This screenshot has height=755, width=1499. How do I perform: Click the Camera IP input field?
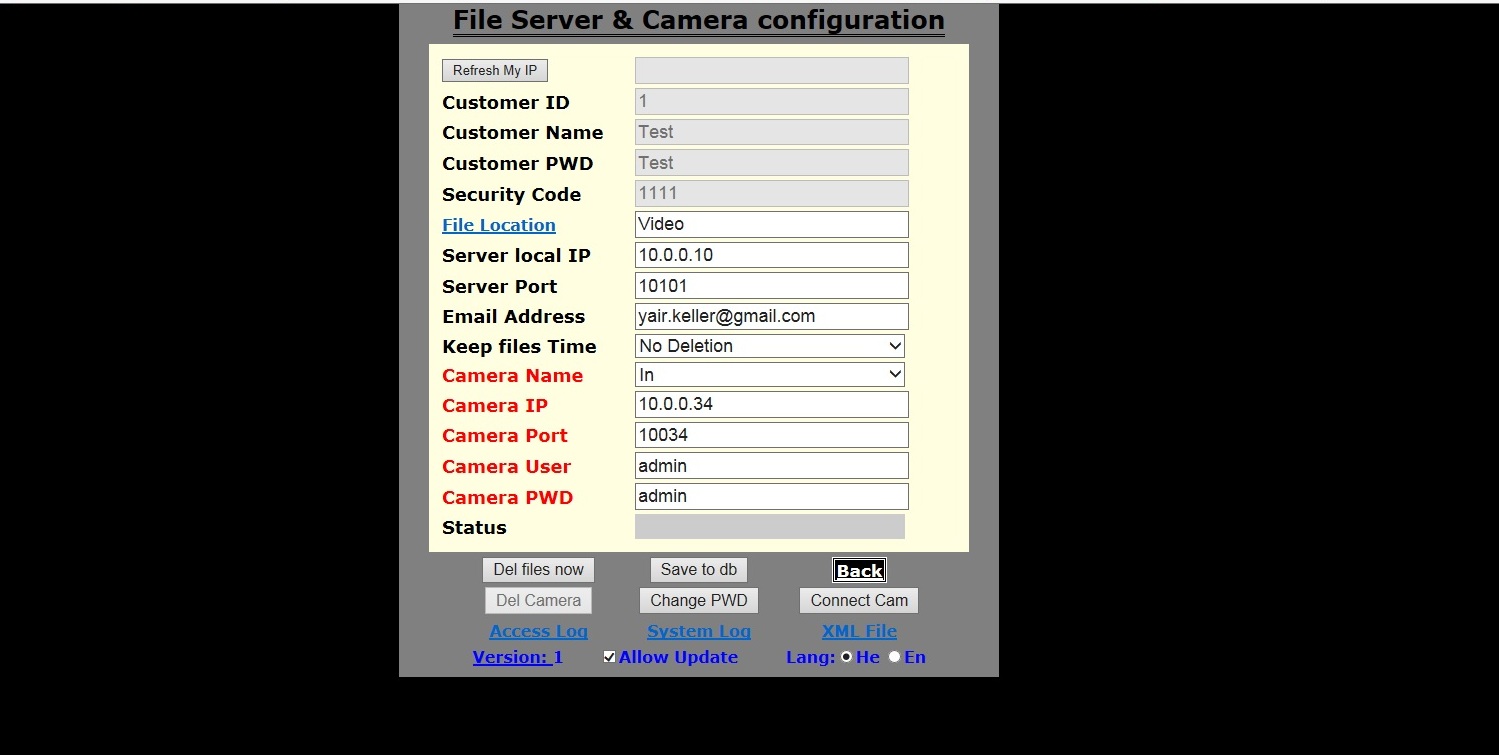coord(772,404)
